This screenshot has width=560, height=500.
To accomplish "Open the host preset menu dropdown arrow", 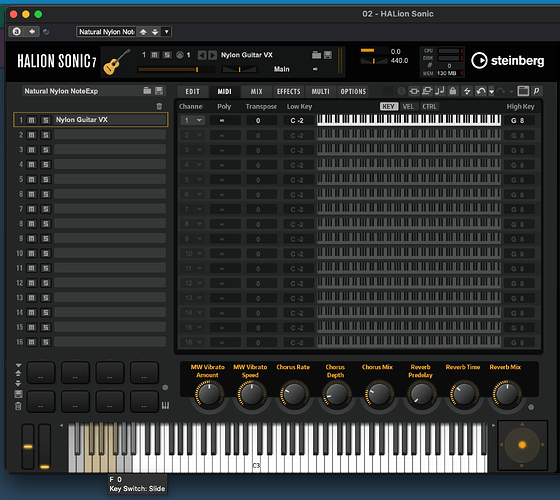I will click(166, 32).
